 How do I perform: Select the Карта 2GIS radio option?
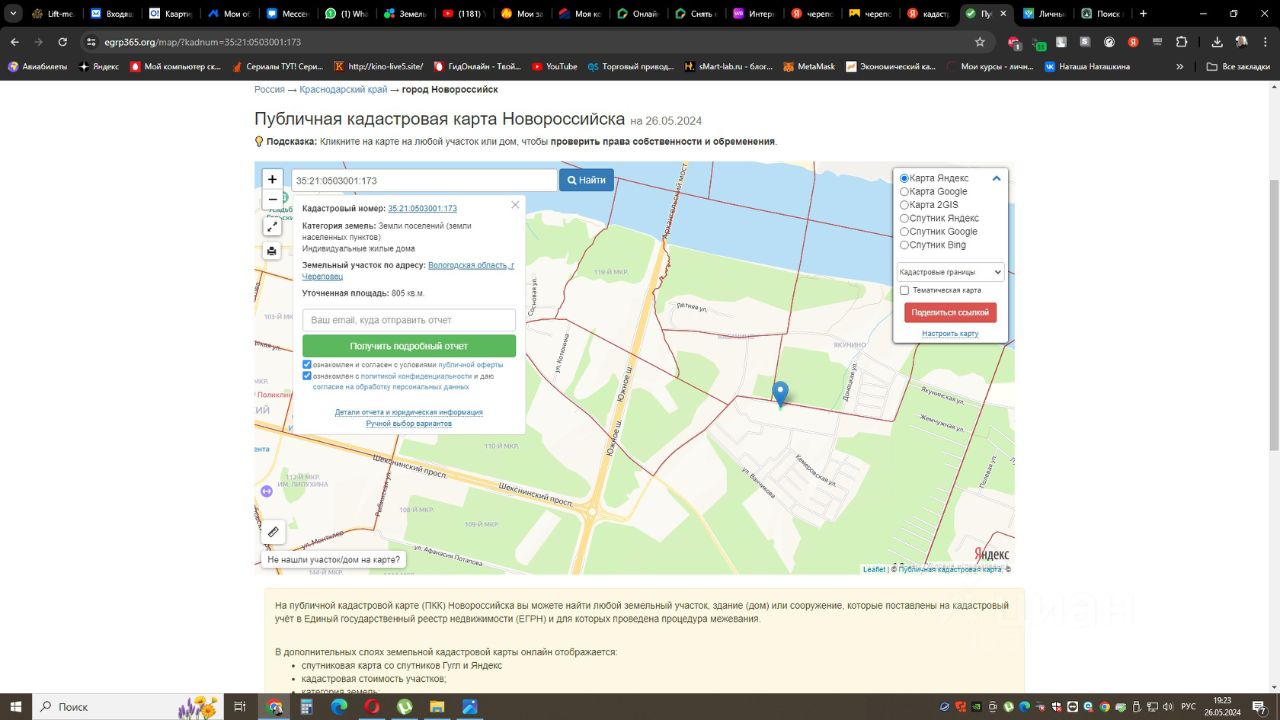[x=904, y=205]
